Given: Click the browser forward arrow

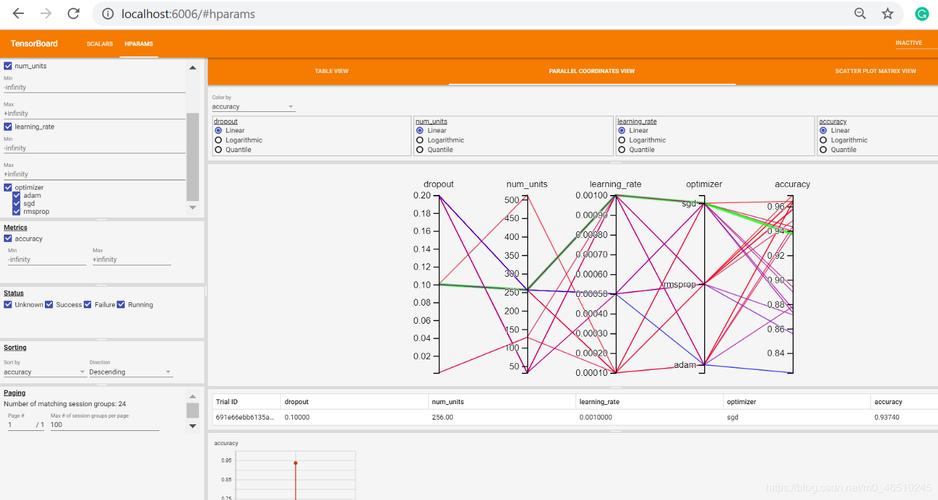Looking at the screenshot, I should coord(46,13).
